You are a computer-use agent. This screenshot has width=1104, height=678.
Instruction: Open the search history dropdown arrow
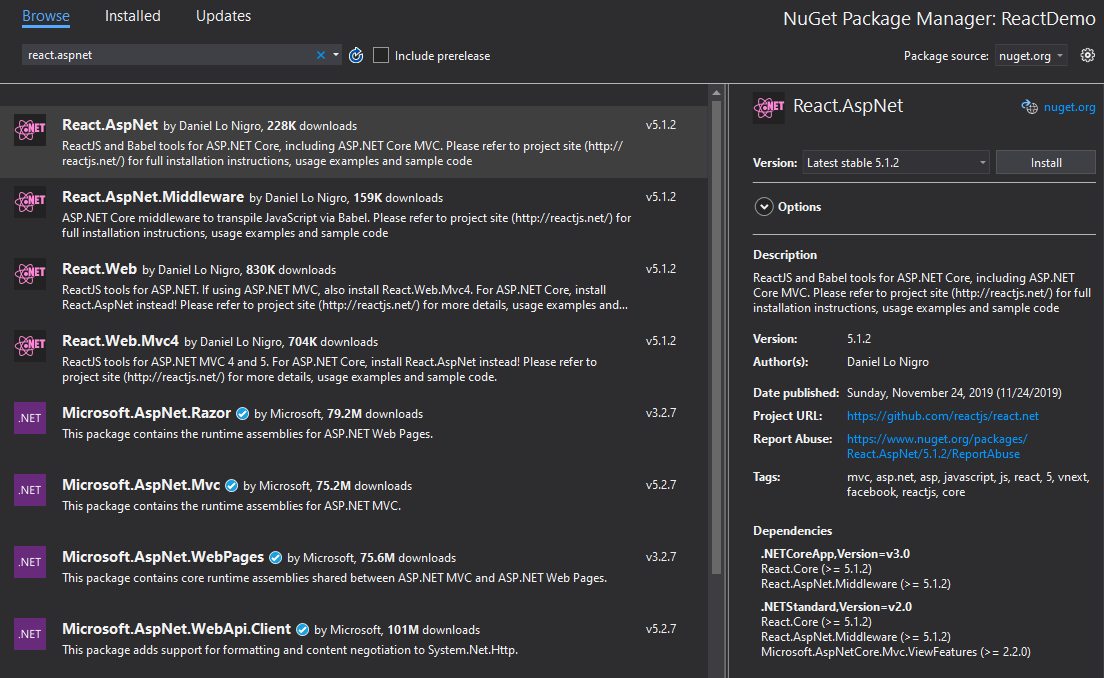pyautogui.click(x=336, y=55)
